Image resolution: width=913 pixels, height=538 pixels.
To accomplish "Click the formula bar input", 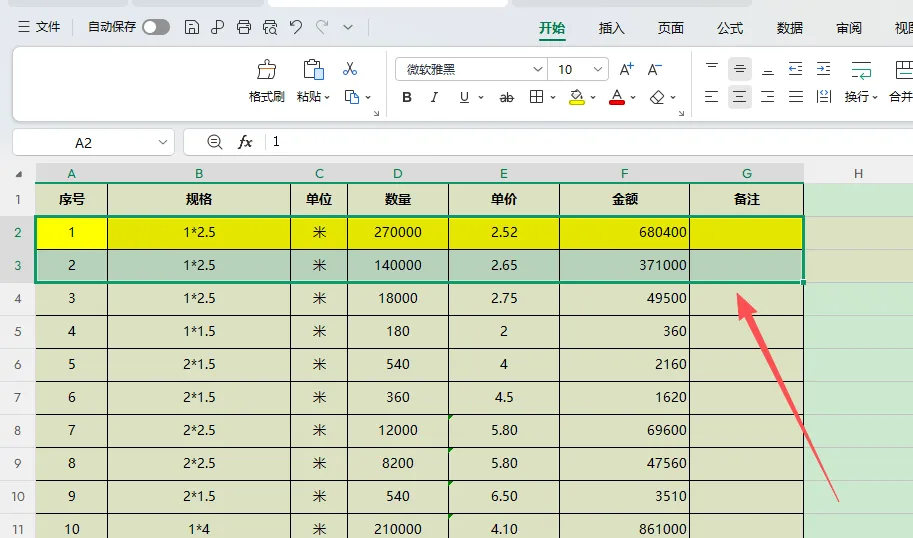I will point(590,142).
